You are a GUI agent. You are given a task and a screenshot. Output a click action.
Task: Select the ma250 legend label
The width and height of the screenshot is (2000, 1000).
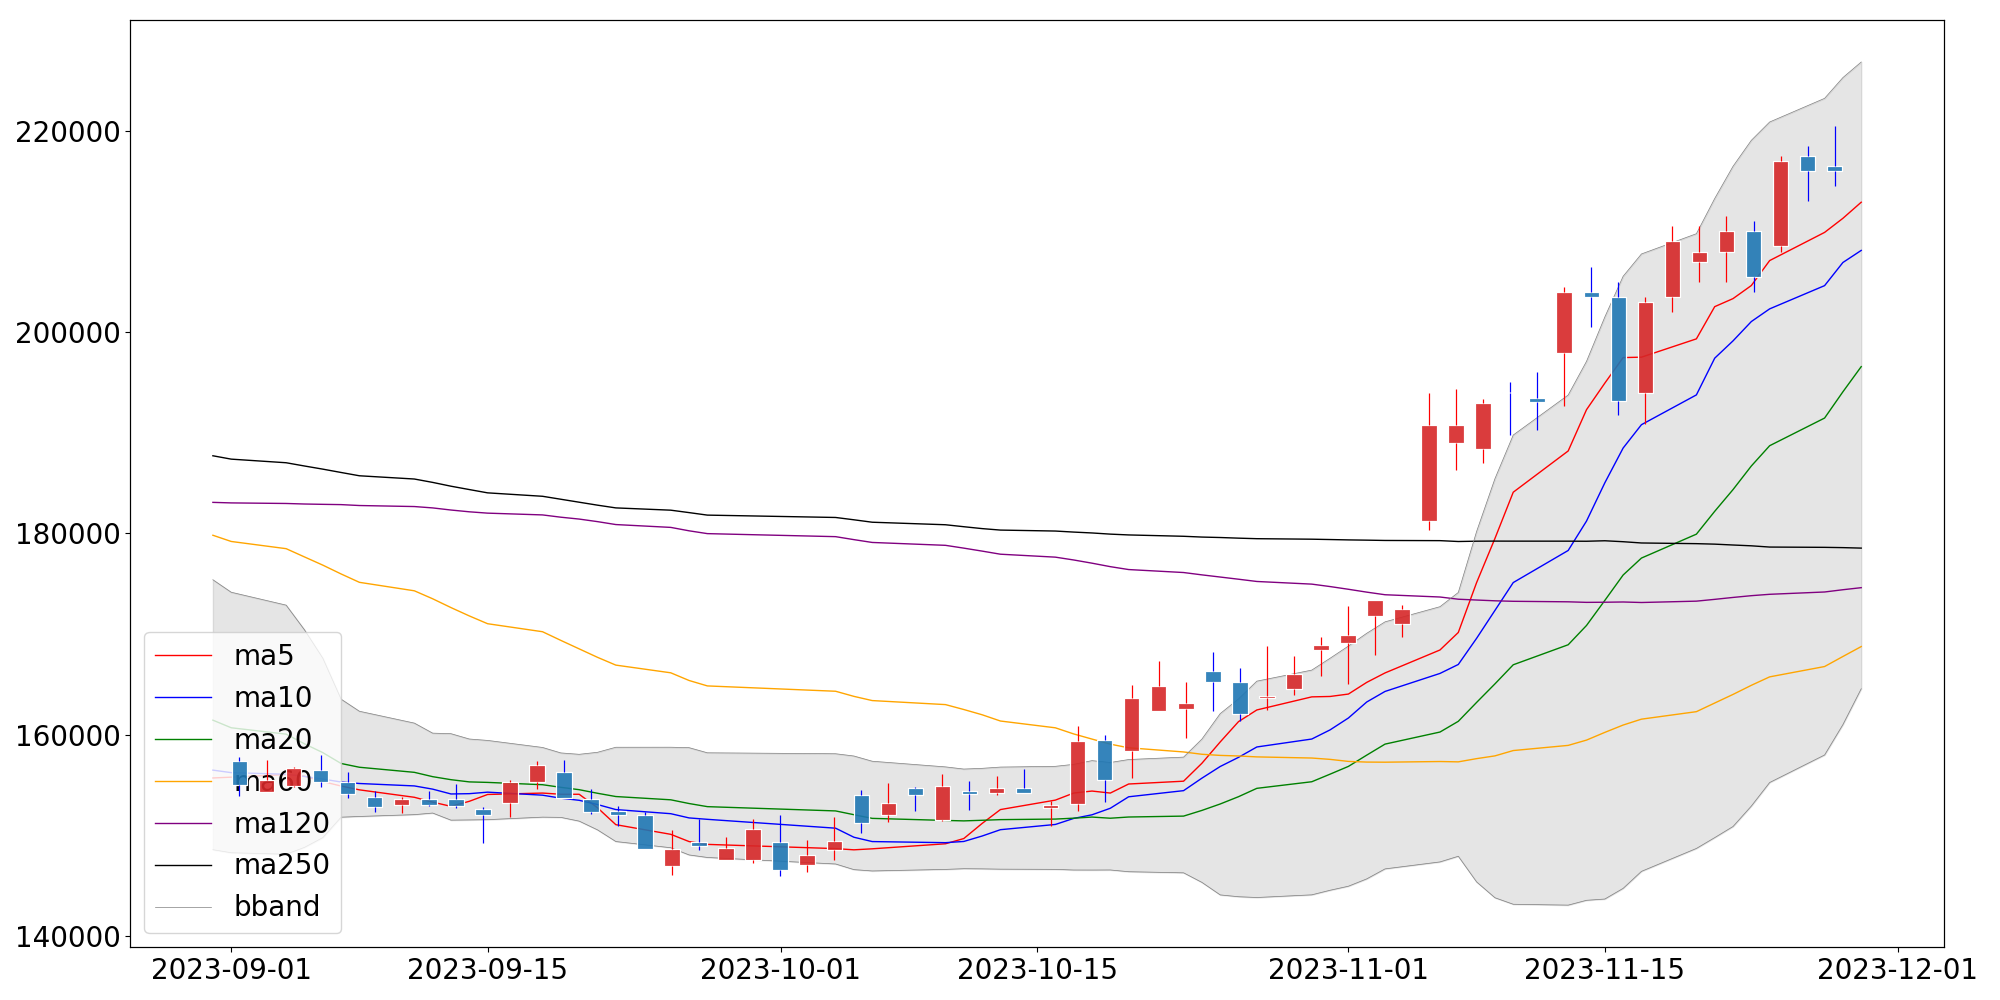[x=282, y=865]
